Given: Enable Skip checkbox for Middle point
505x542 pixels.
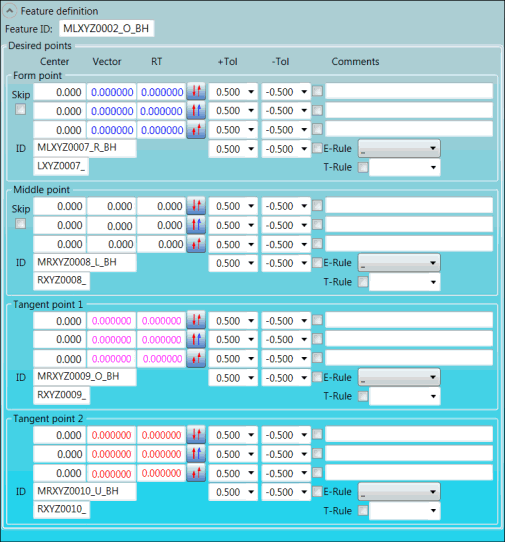Looking at the screenshot, I should pyautogui.click(x=20, y=224).
